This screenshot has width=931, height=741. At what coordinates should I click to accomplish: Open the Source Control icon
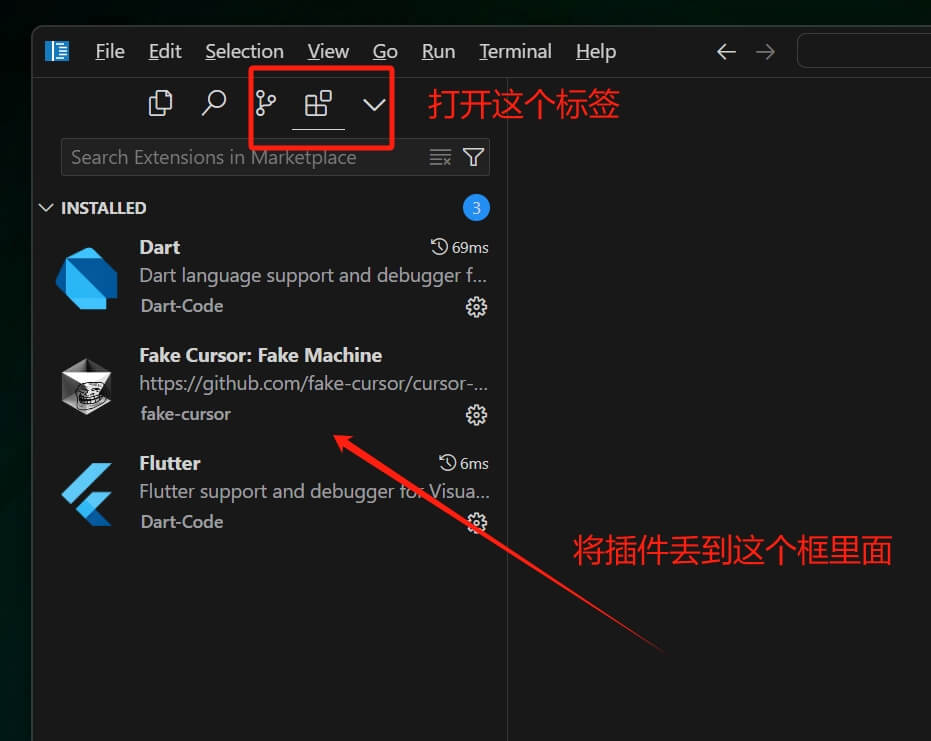(x=266, y=103)
